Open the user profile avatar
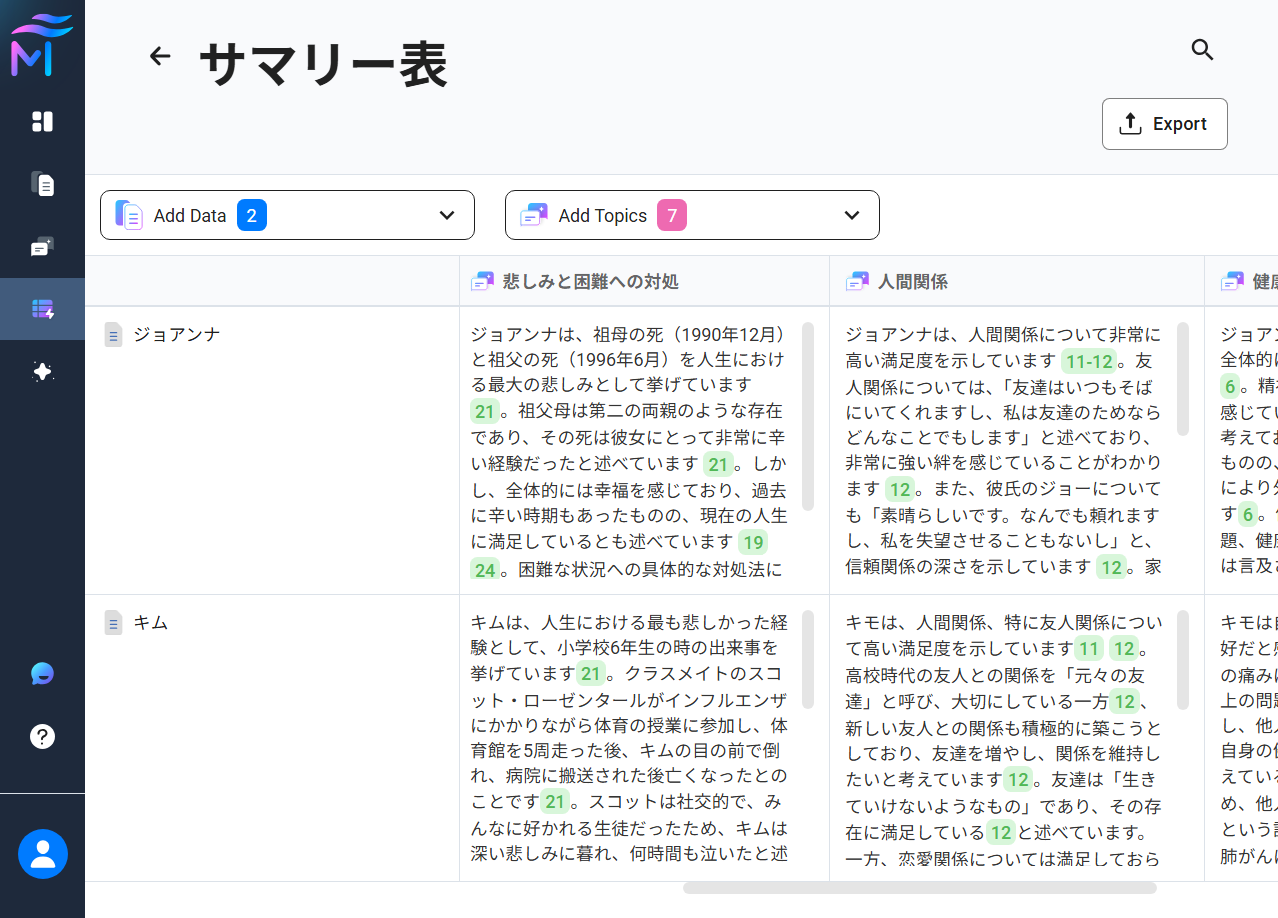The image size is (1278, 918). coord(42,854)
